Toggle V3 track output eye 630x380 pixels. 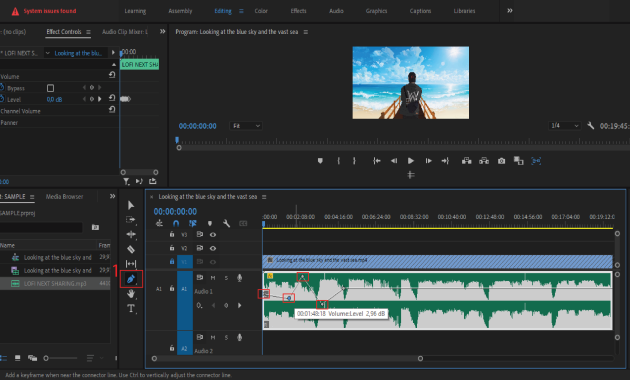pos(213,235)
